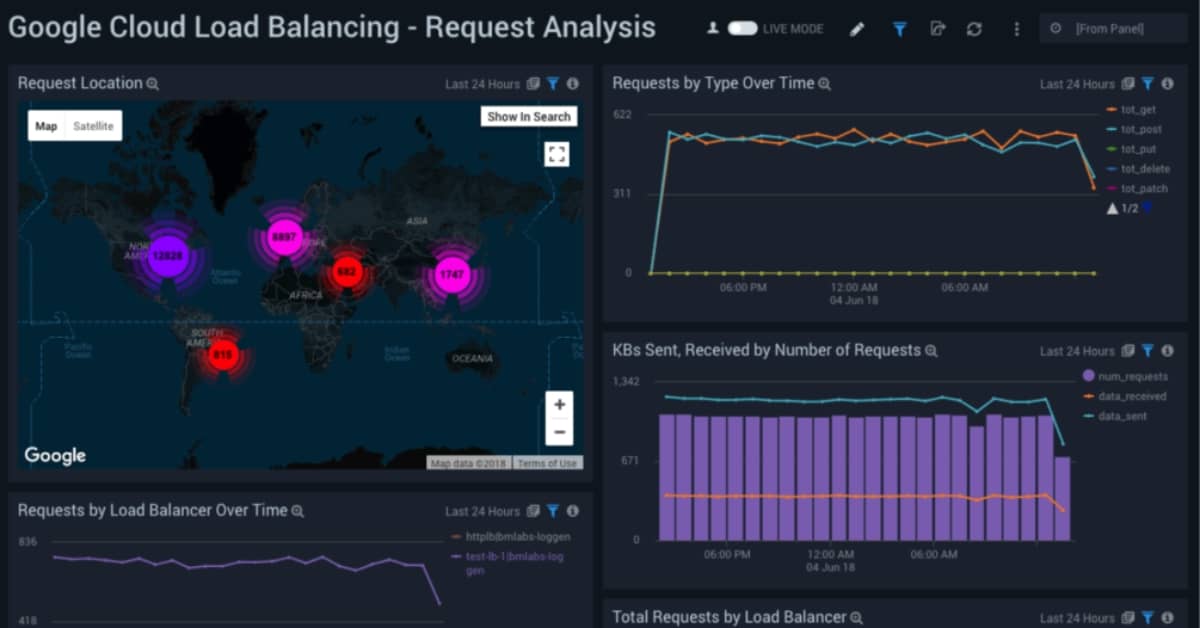Show info for Requests by Type panel
This screenshot has width=1200, height=628.
click(x=1168, y=84)
